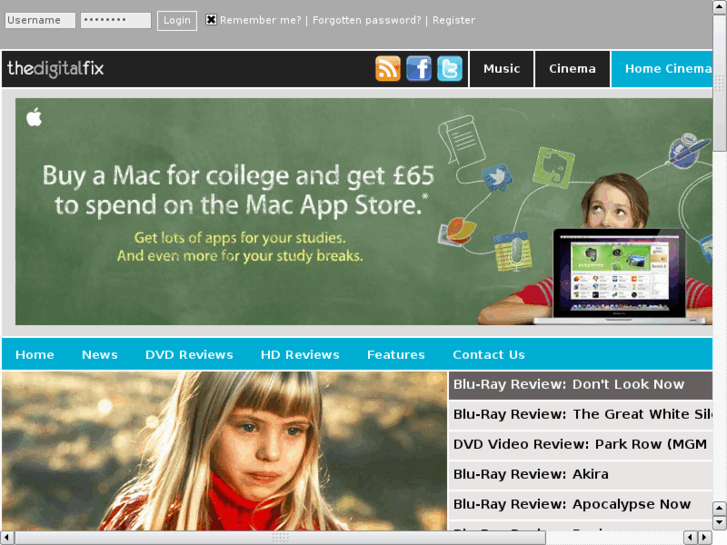Open the Features menu item
Image resolution: width=727 pixels, height=545 pixels.
(396, 355)
